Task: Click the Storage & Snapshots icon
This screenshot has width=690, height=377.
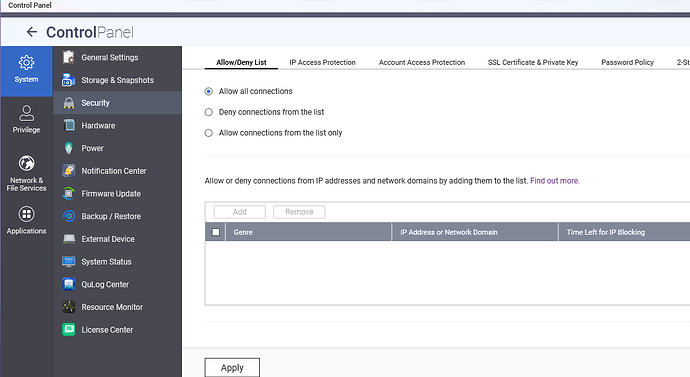Action: 69,80
